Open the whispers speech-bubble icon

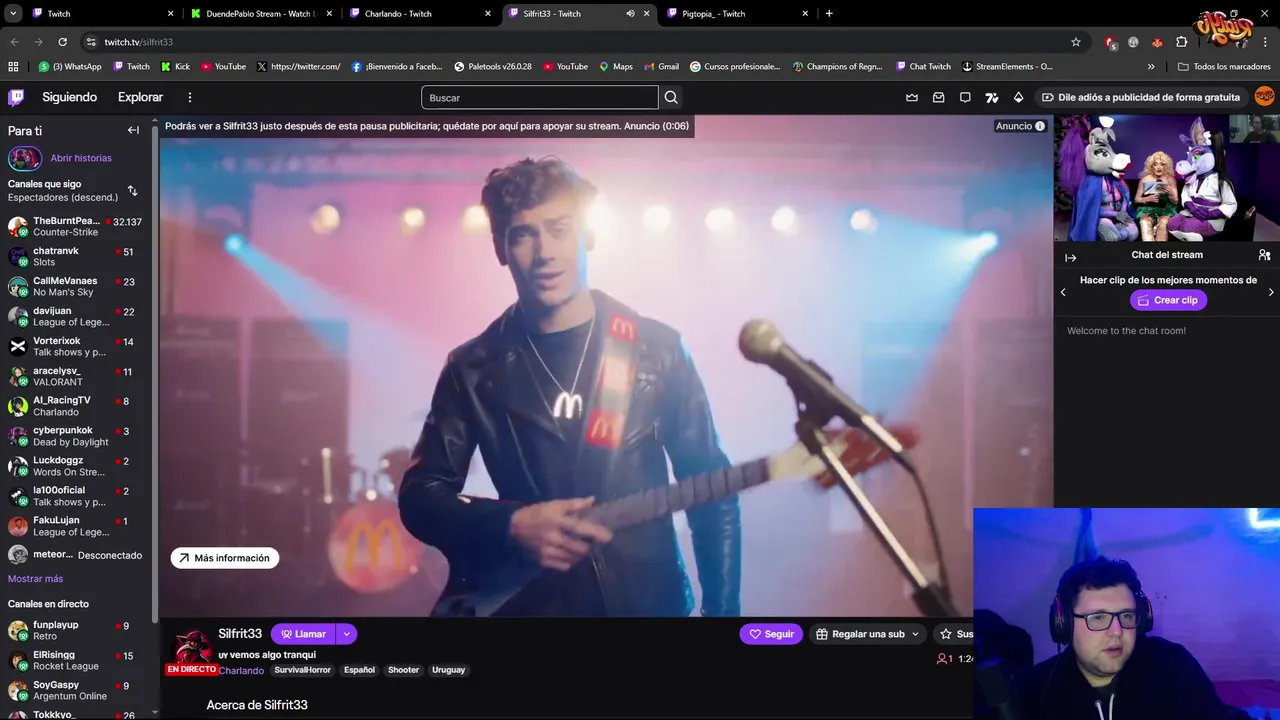[965, 97]
